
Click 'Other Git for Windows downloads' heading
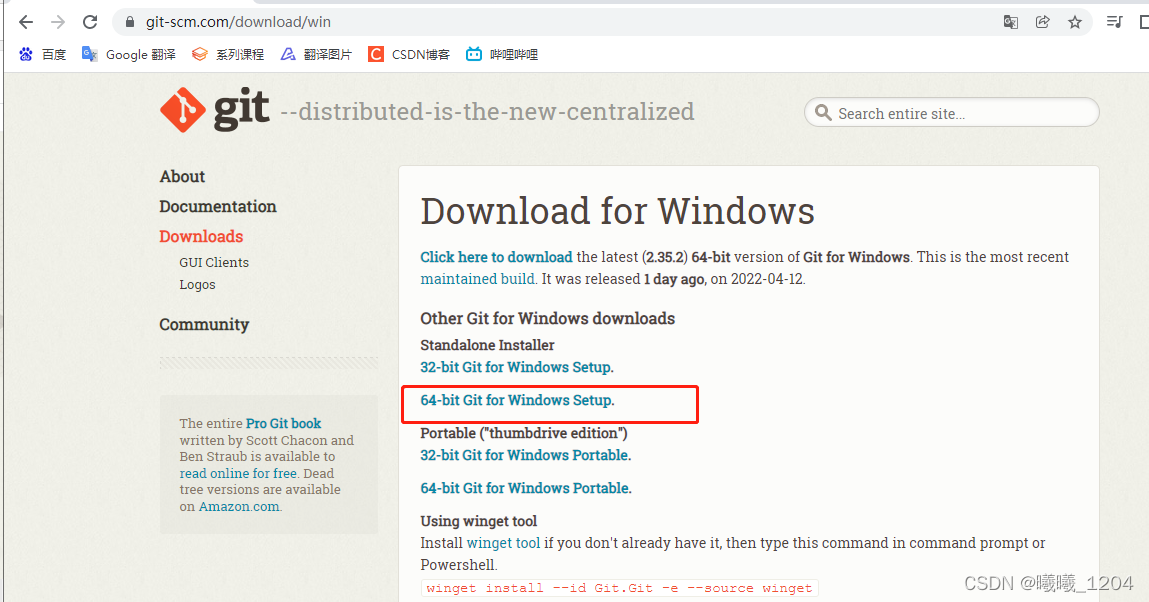(x=547, y=319)
